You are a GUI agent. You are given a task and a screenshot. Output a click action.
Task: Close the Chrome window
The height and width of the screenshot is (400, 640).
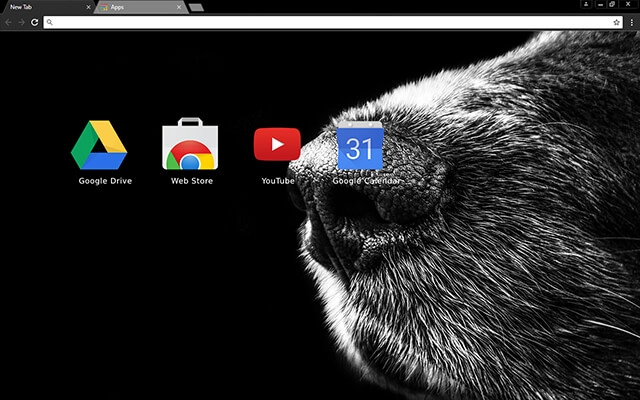click(629, 4)
